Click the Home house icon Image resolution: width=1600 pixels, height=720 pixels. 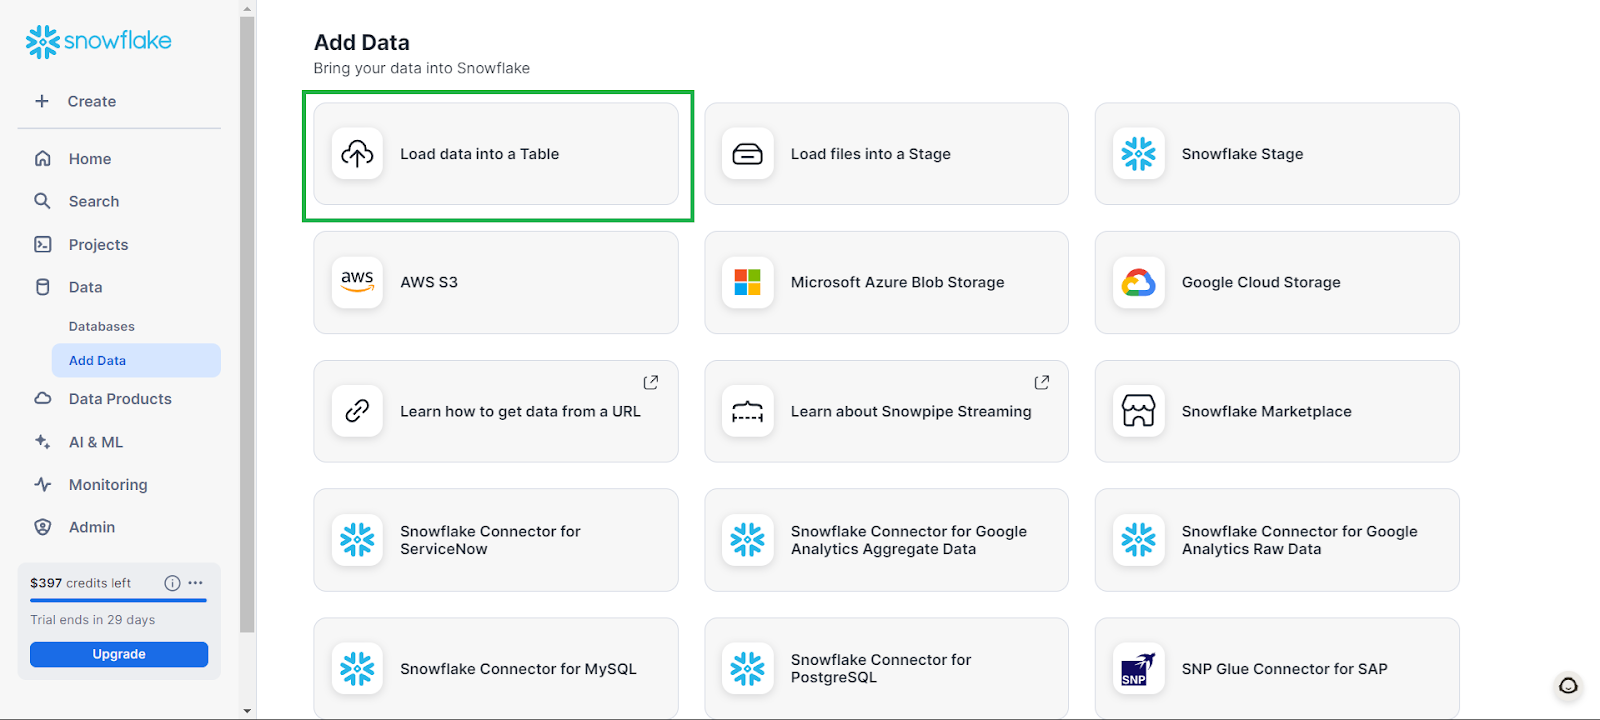(43, 158)
